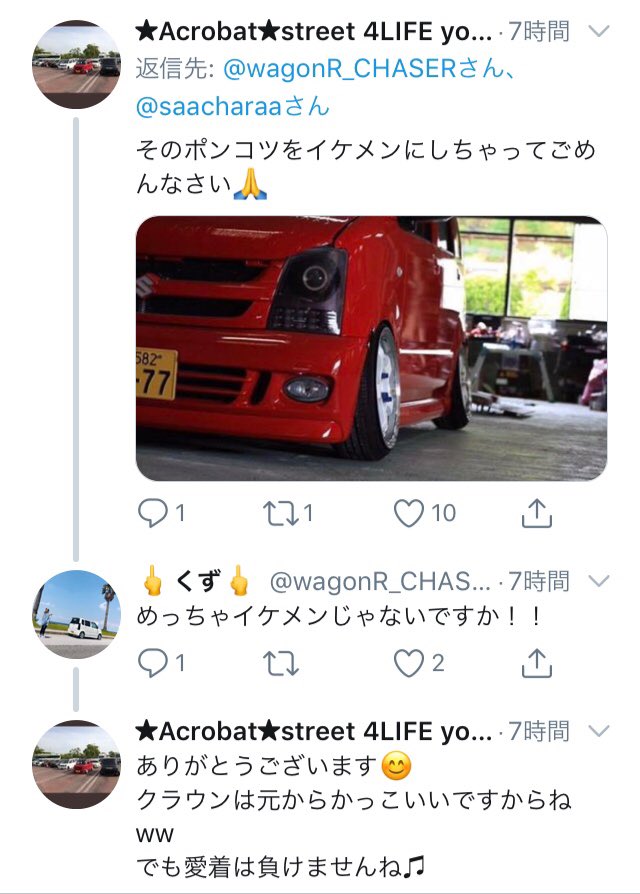
Task: View the red Suzuki car photo
Action: [372, 348]
